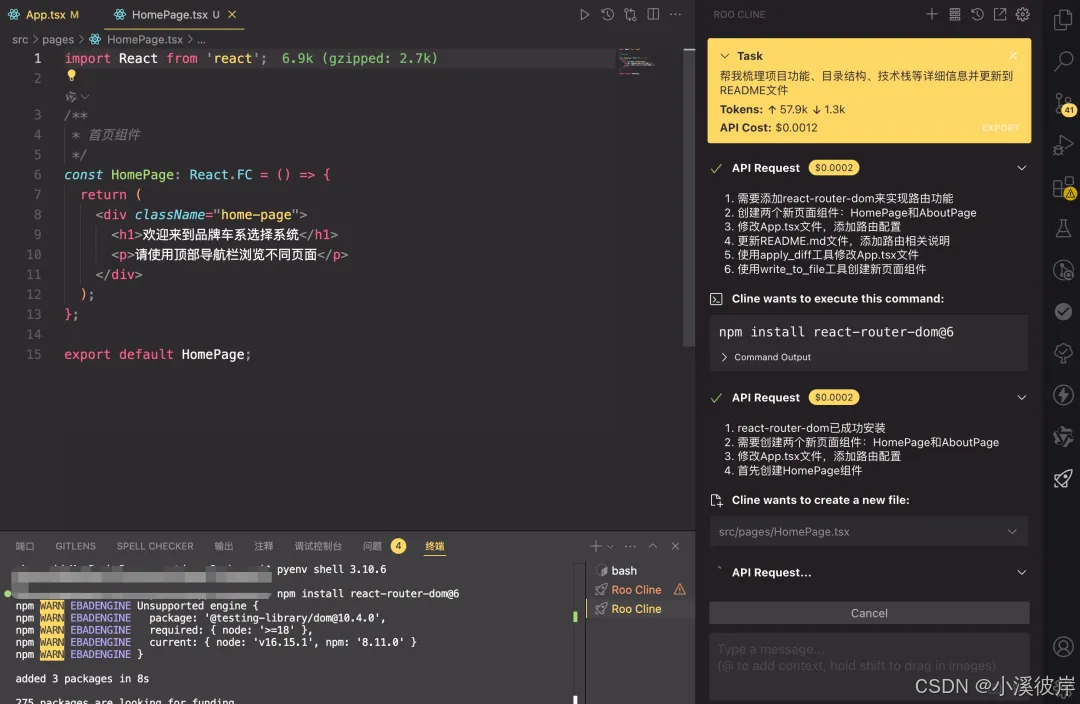Click the editor vertical scrollbar

tap(689, 197)
